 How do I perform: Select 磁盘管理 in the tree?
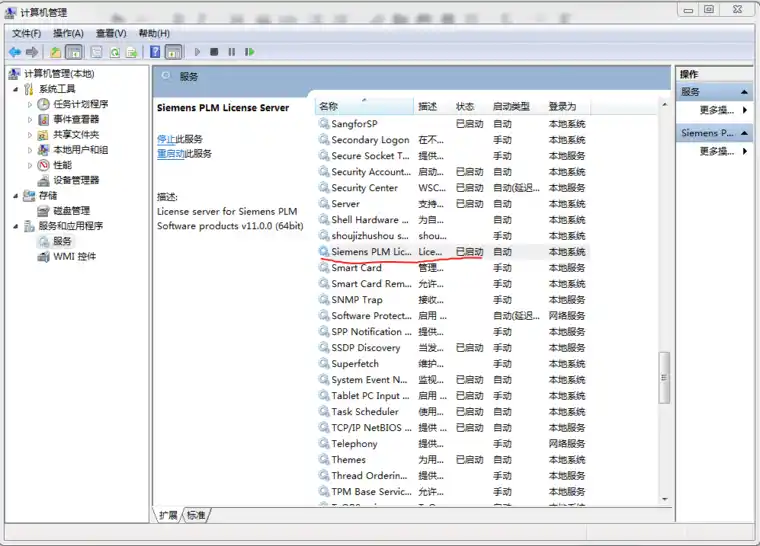71,211
